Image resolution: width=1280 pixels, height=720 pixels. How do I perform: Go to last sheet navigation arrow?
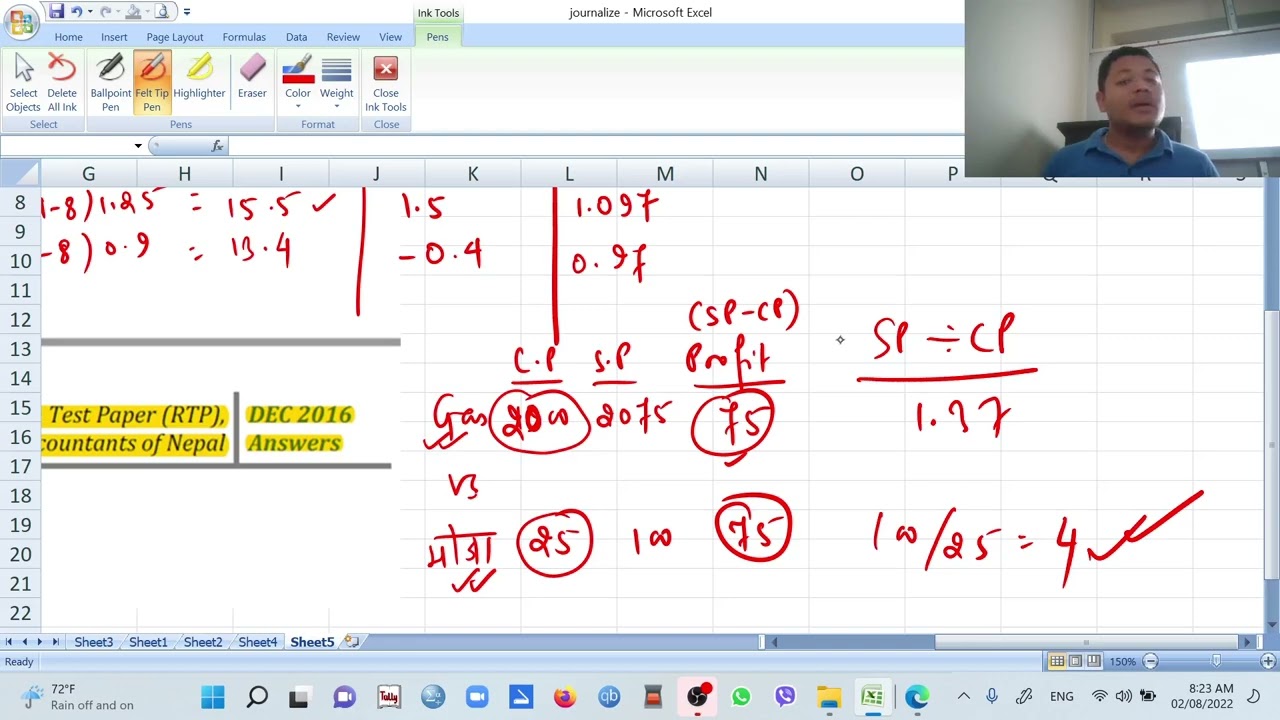coord(56,642)
